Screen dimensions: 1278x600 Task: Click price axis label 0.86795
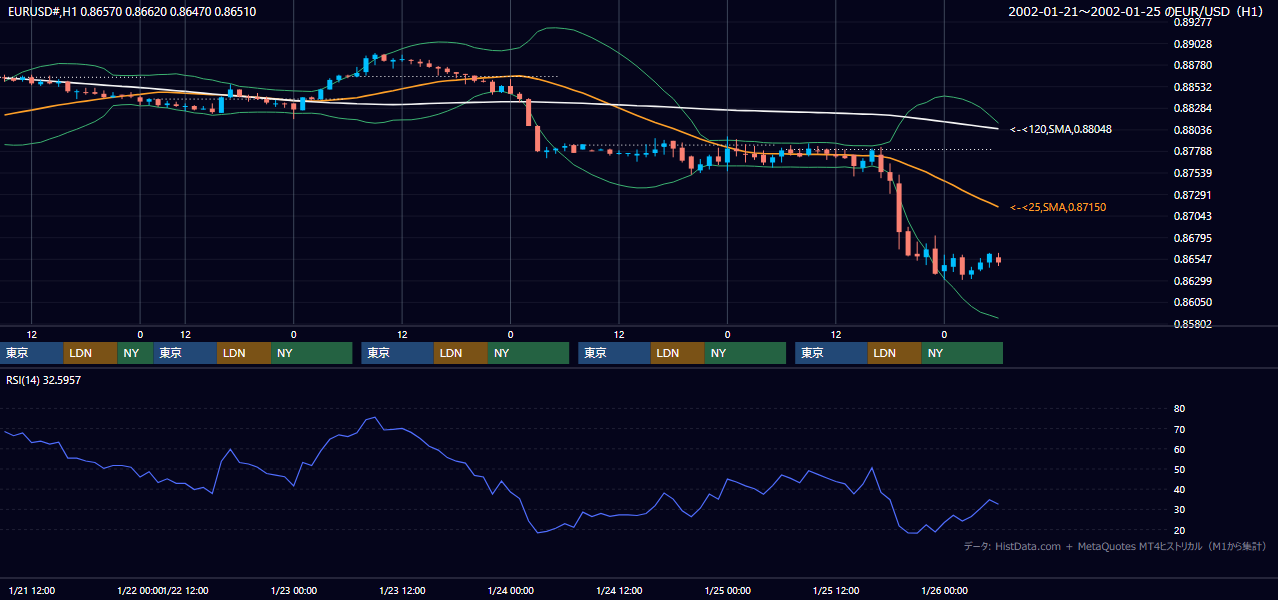click(1192, 239)
